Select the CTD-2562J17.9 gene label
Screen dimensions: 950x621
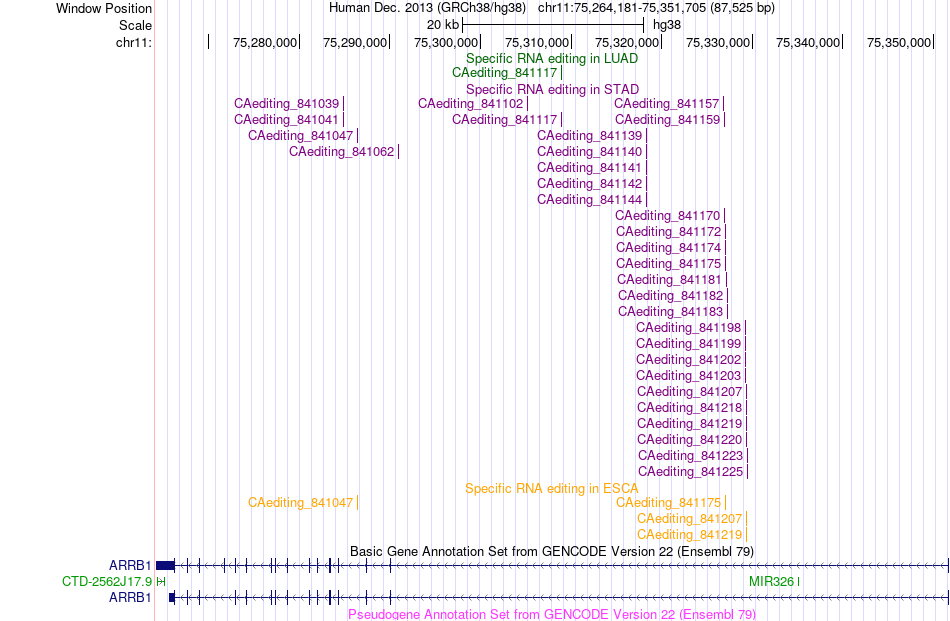click(107, 582)
